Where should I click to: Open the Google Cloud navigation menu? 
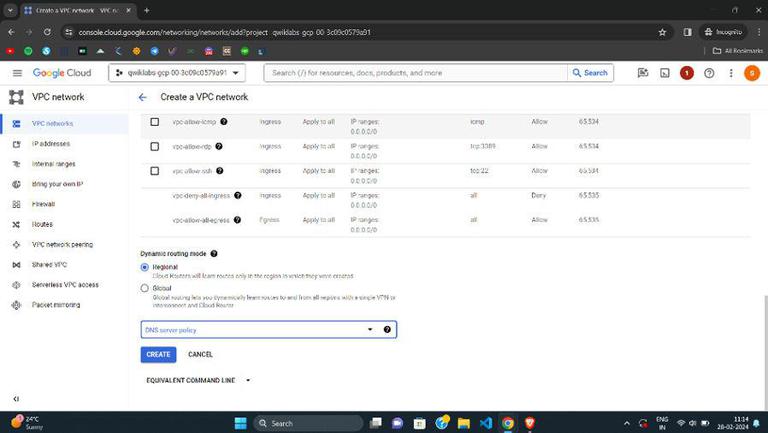point(17,73)
